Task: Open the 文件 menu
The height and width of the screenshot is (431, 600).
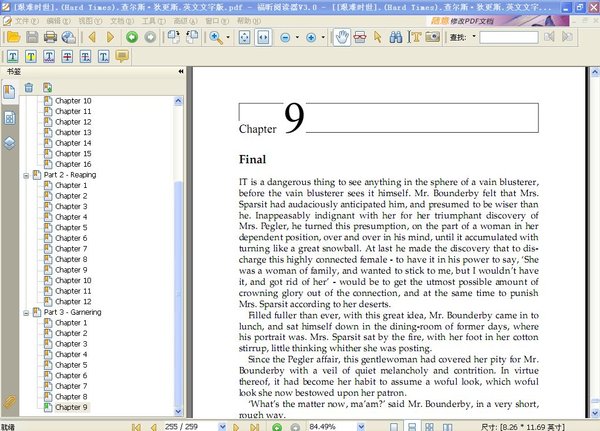Action: point(27,21)
